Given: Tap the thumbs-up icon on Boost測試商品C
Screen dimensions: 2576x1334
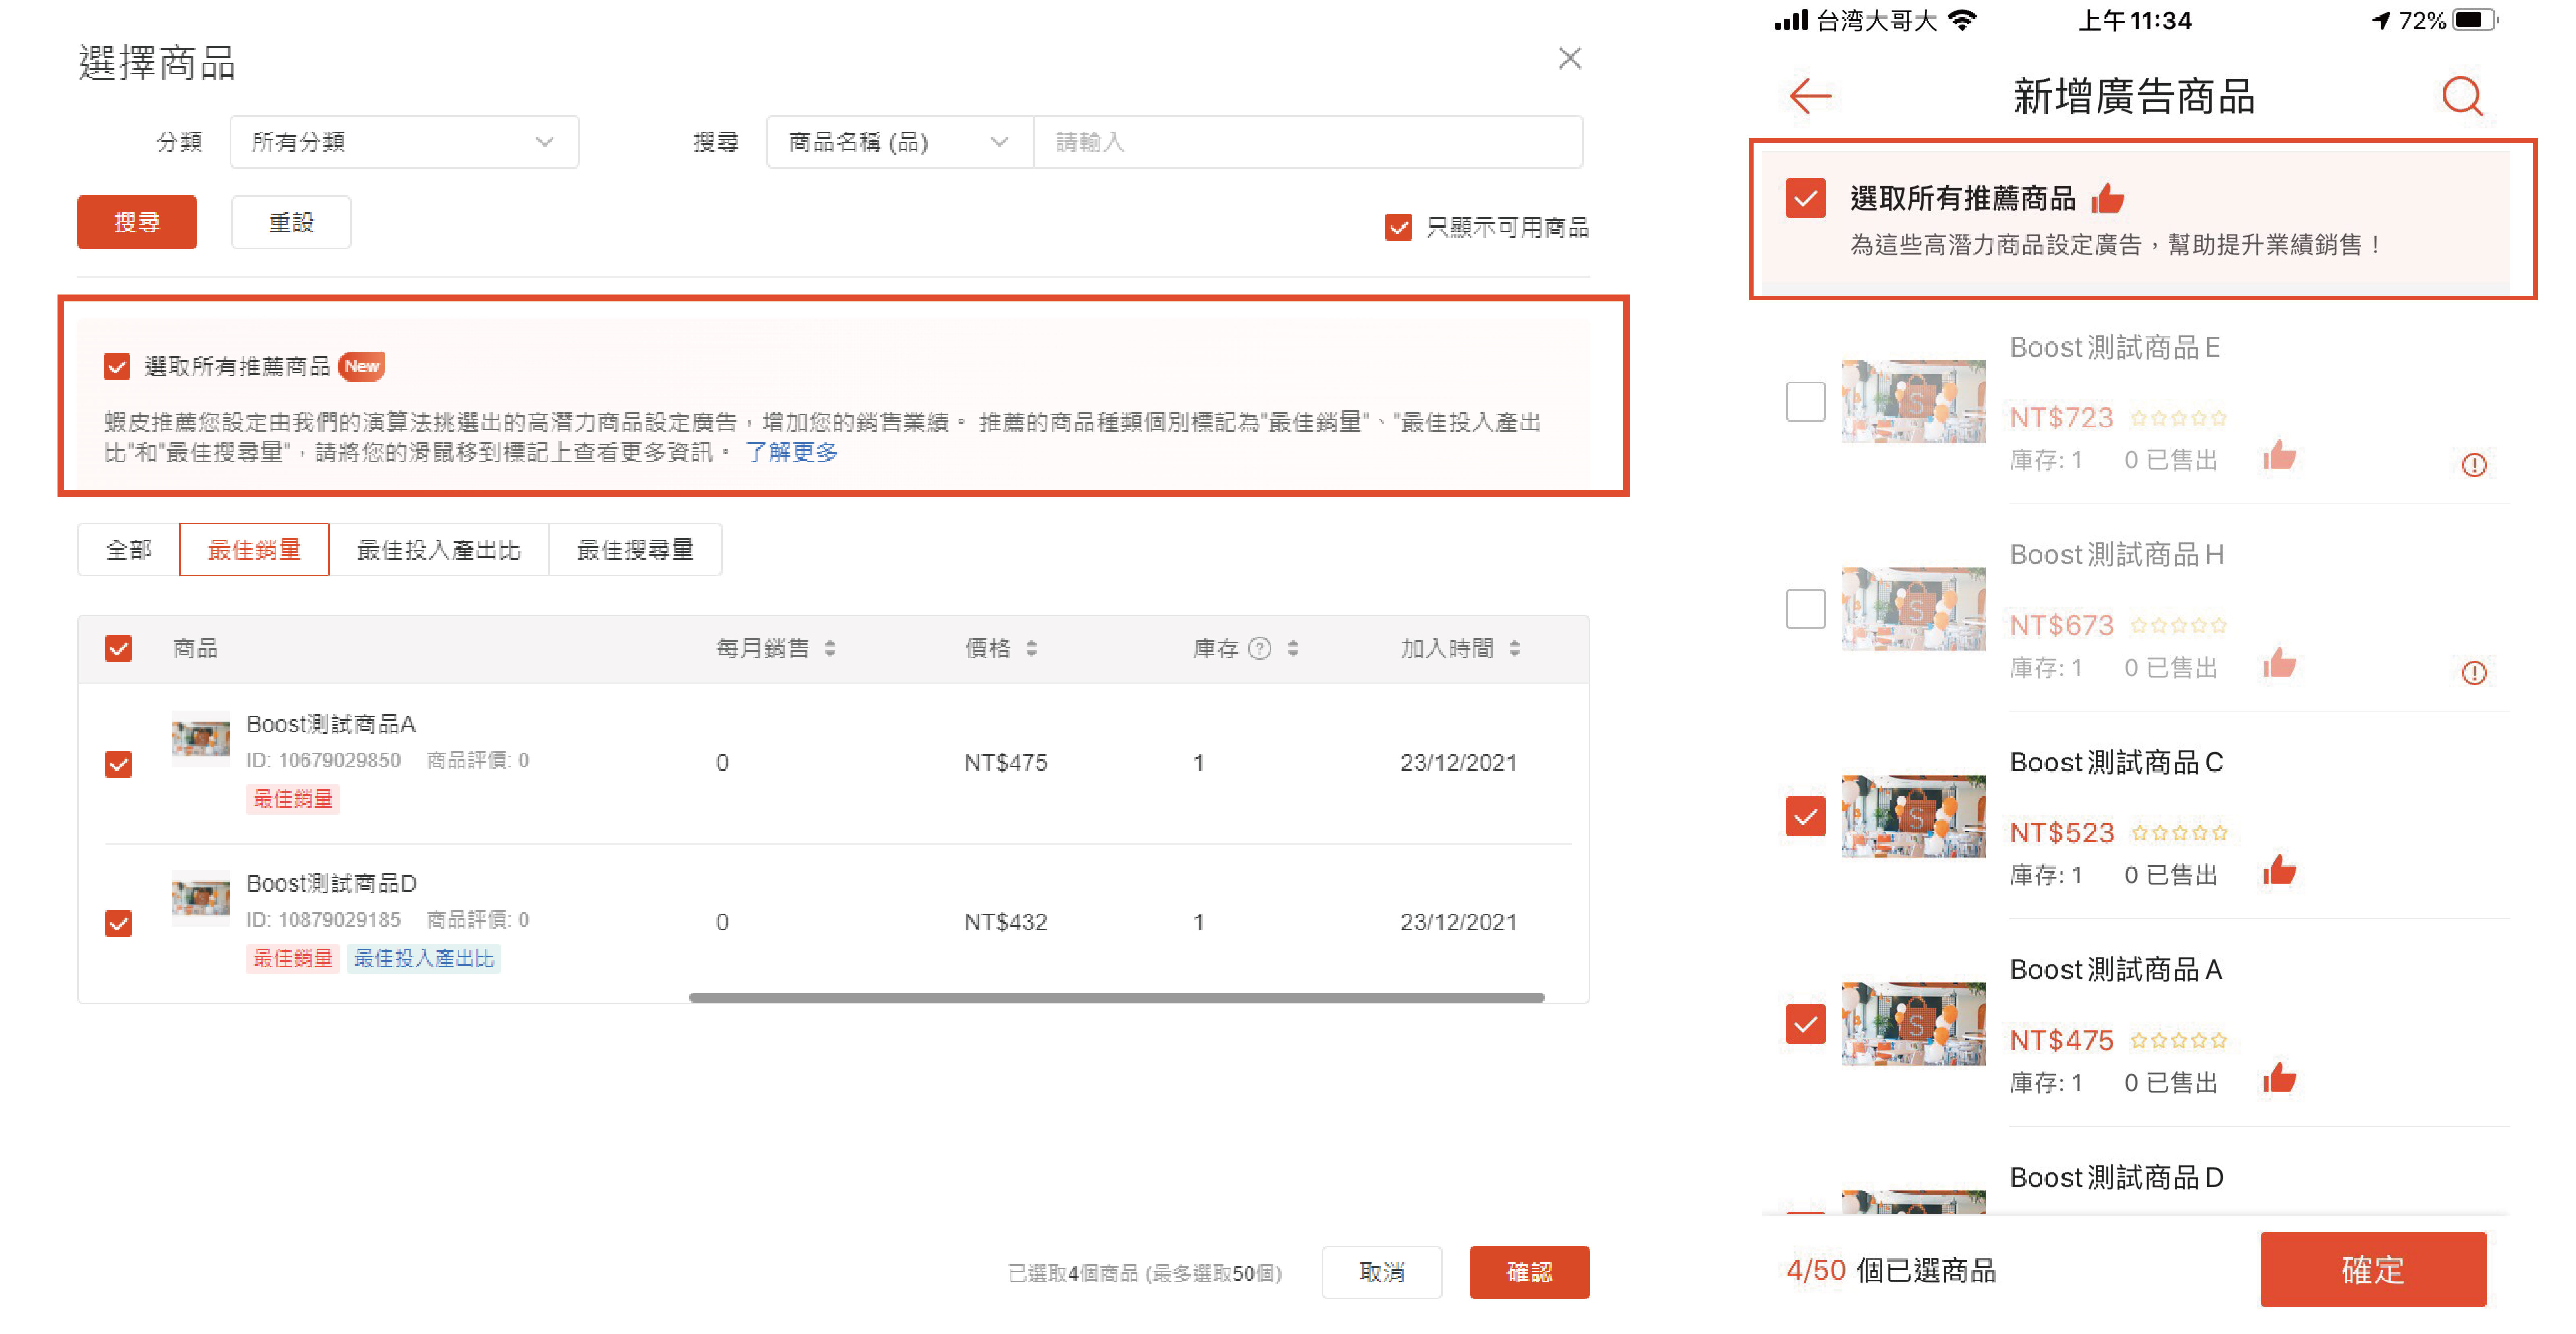Looking at the screenshot, I should (x=2279, y=871).
